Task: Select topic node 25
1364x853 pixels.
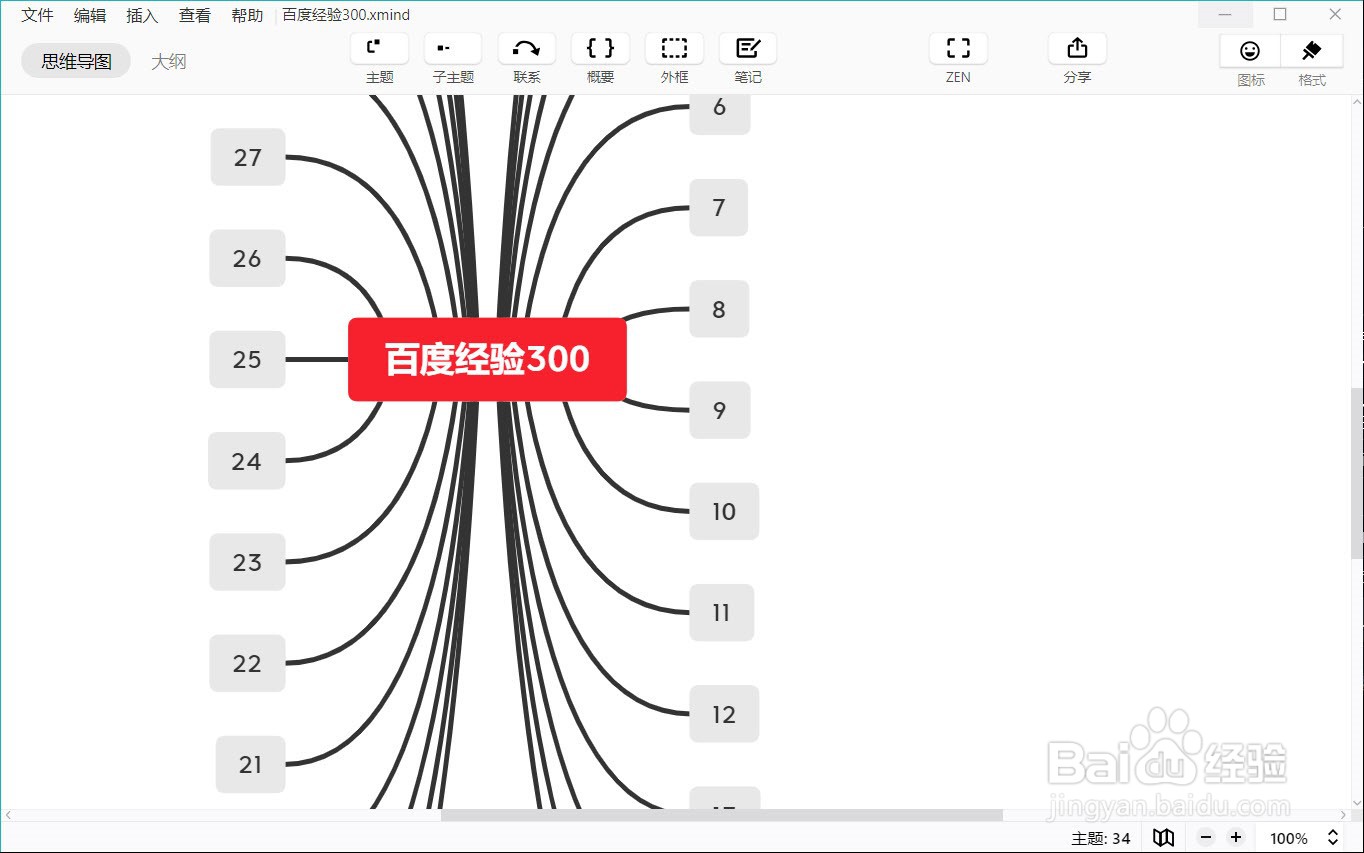Action: point(247,359)
